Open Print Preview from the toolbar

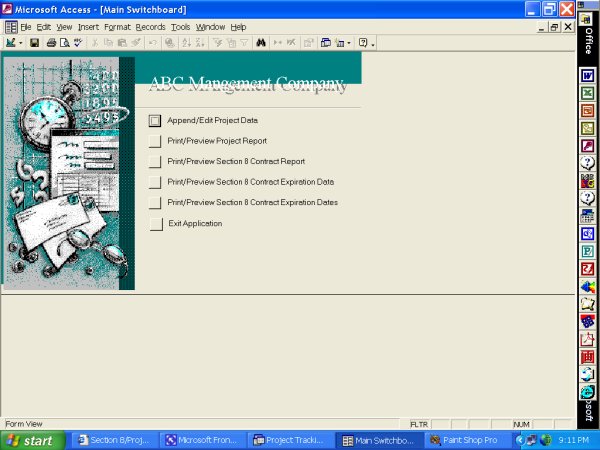pos(64,44)
